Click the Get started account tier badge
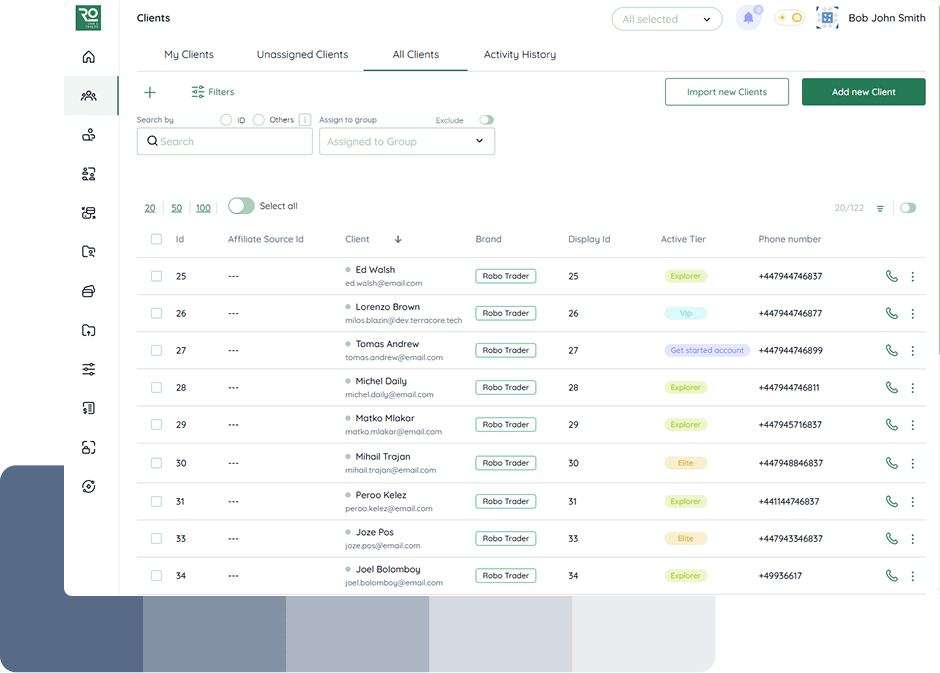The height and width of the screenshot is (673, 940). 707,351
